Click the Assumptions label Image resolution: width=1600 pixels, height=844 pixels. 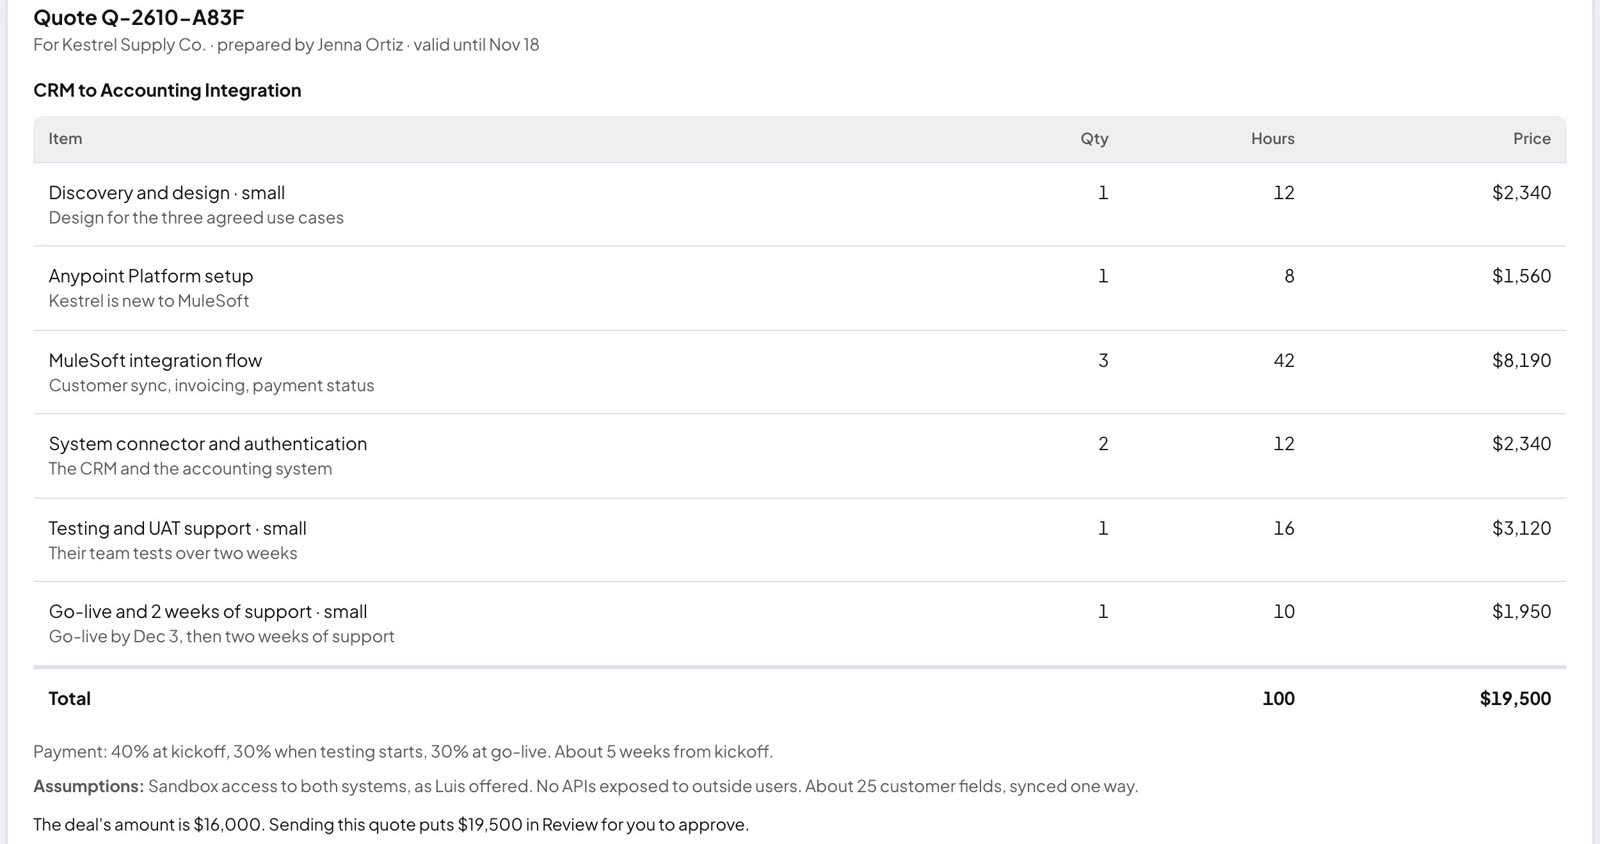tap(88, 787)
